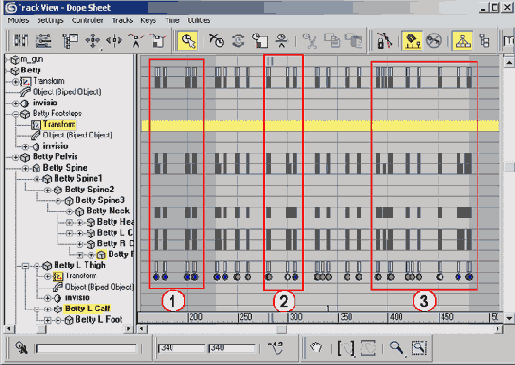Select the Zoom magnifier tool
This screenshot has width=515, height=365.
(x=396, y=348)
